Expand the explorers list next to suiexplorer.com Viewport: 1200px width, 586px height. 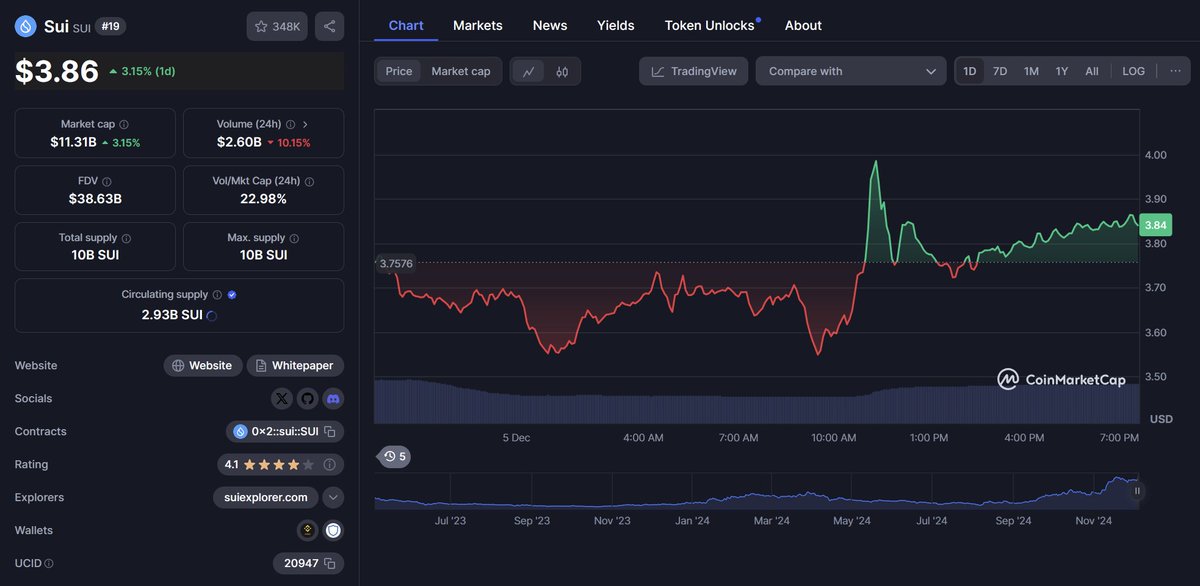[x=333, y=497]
